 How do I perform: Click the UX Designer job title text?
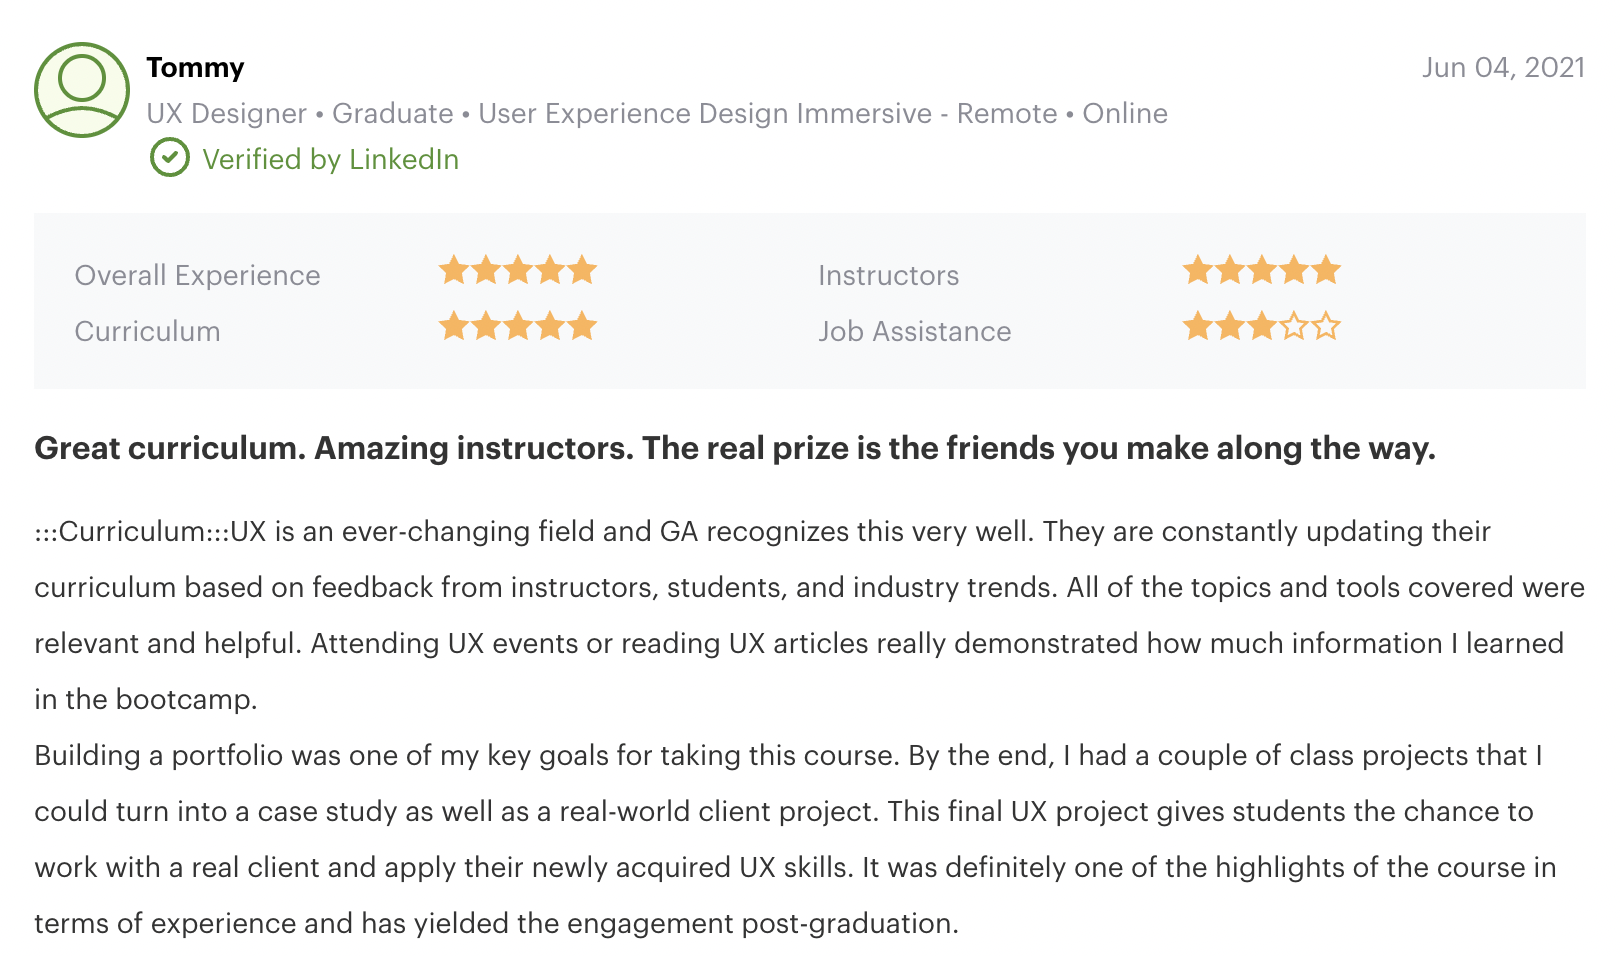pyautogui.click(x=227, y=113)
